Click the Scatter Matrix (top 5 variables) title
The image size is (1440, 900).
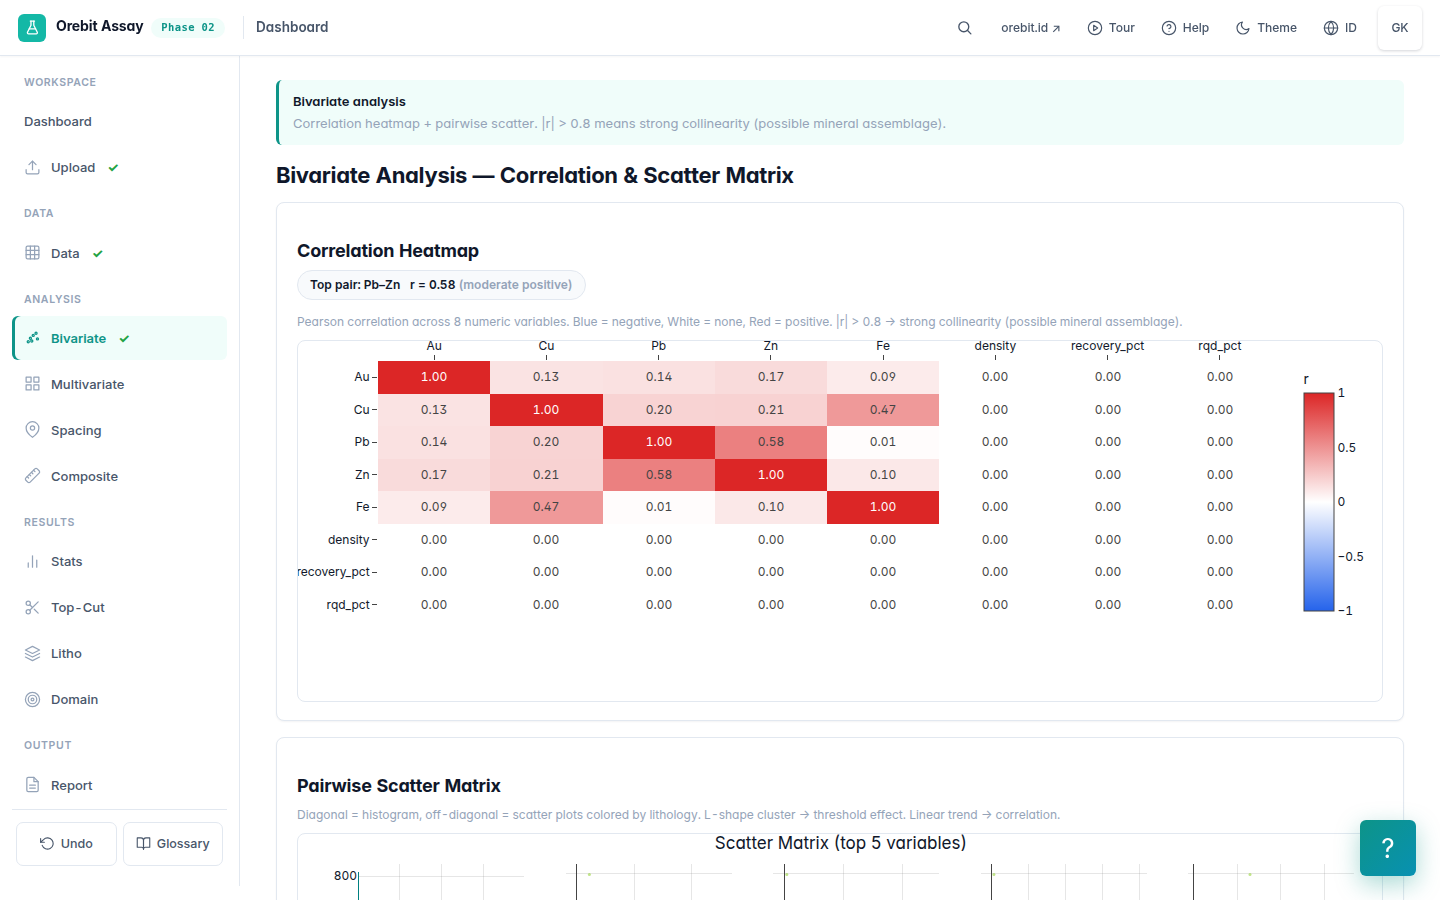pos(840,843)
